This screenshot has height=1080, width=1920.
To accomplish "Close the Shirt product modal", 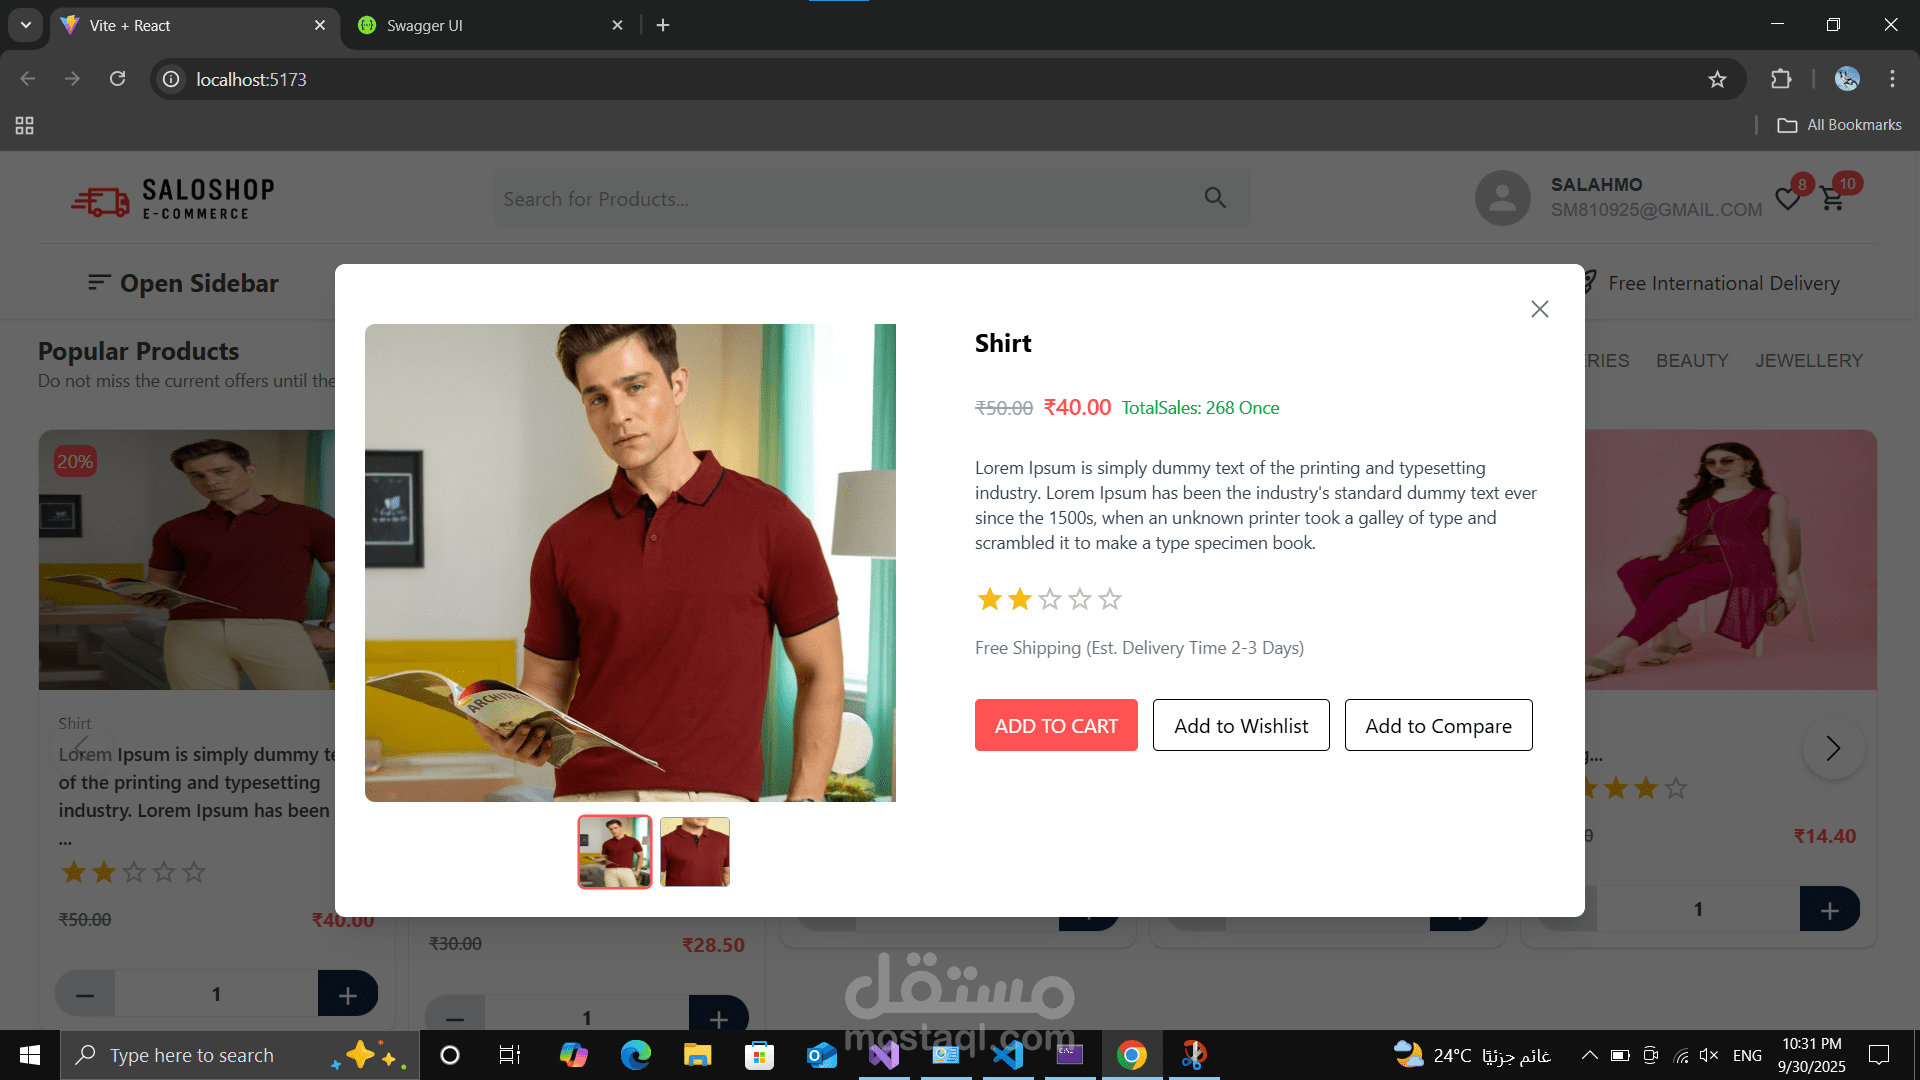I will [1539, 309].
